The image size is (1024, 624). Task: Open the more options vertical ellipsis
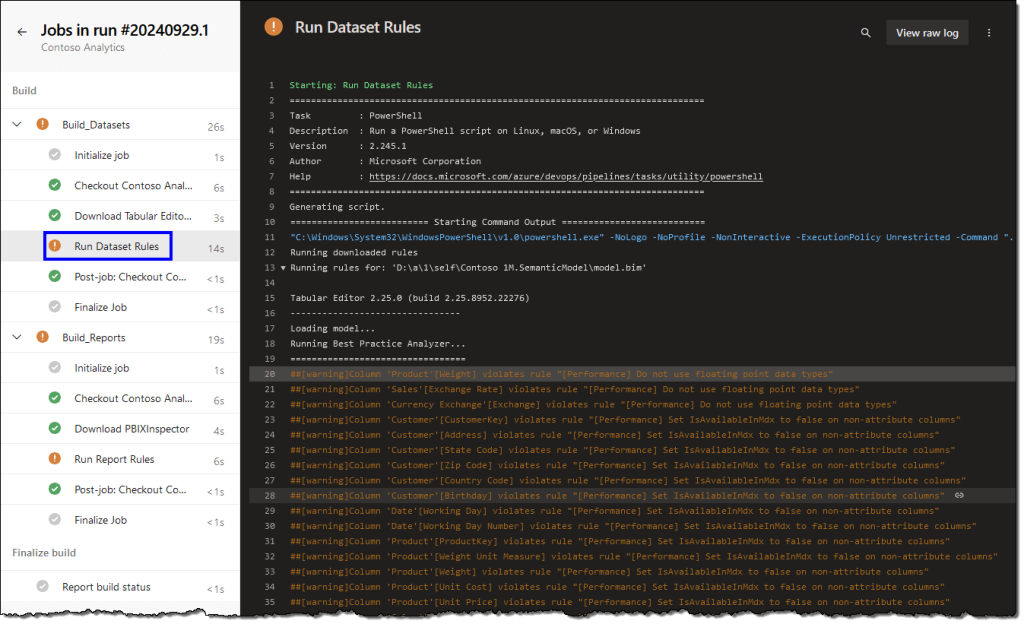tap(989, 33)
